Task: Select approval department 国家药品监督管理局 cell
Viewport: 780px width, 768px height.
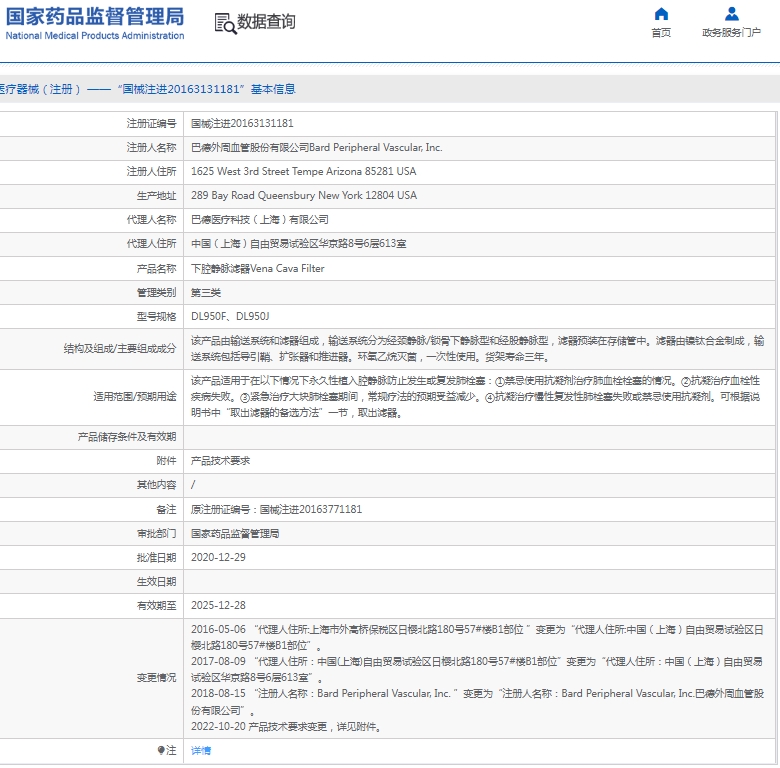Action: [x=235, y=534]
